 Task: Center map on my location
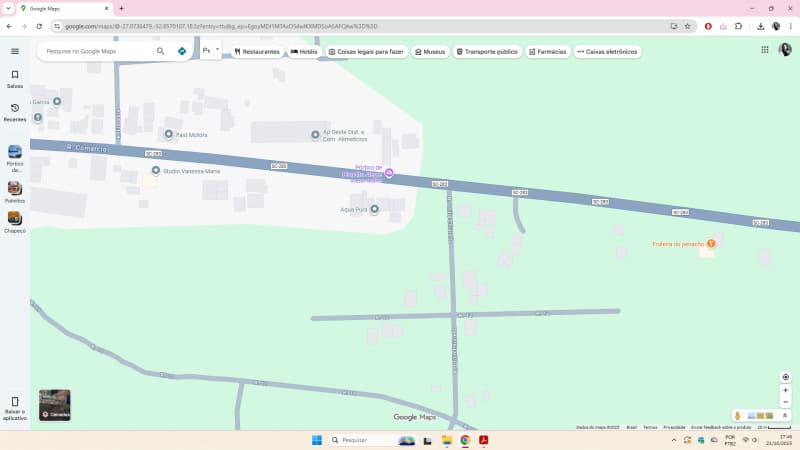click(786, 377)
